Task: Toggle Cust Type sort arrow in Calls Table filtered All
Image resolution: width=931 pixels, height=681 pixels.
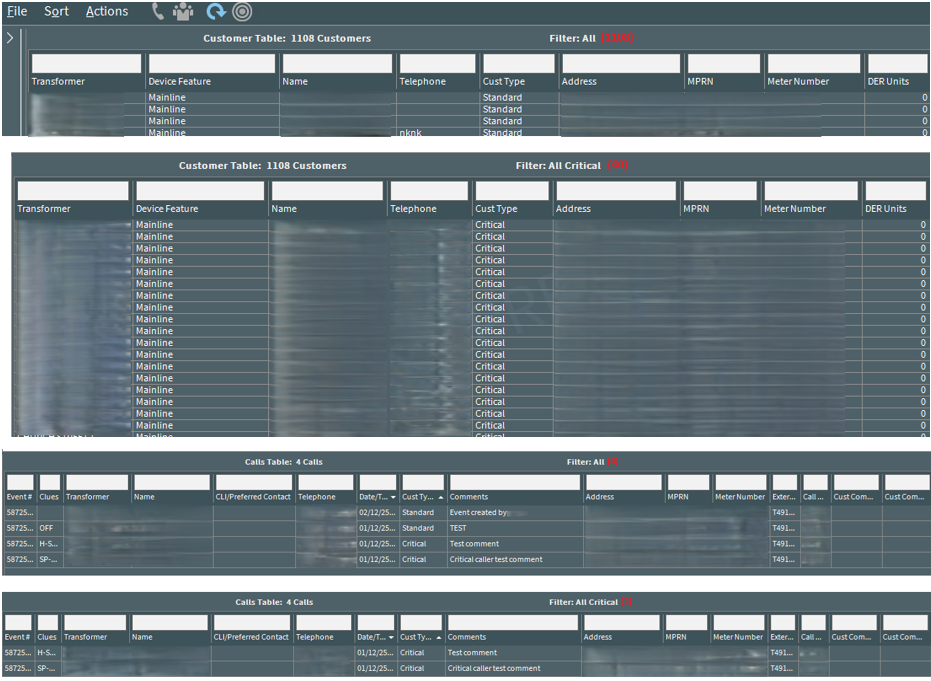Action: pyautogui.click(x=438, y=497)
